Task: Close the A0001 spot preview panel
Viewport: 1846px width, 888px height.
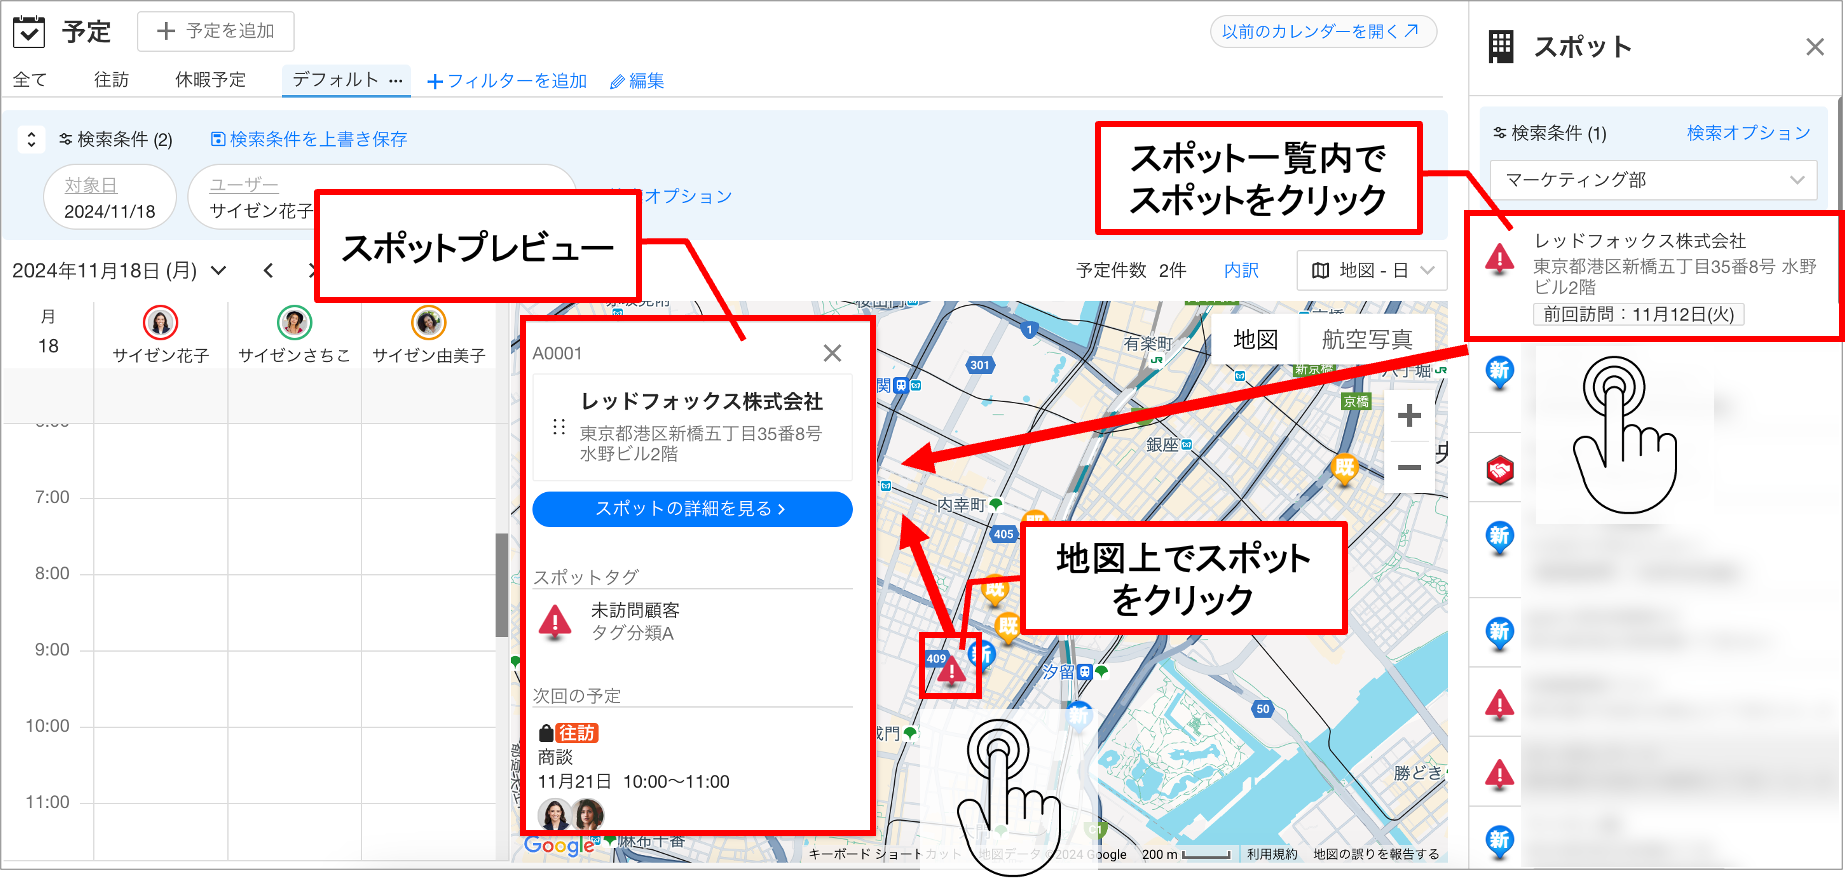Action: pyautogui.click(x=832, y=353)
